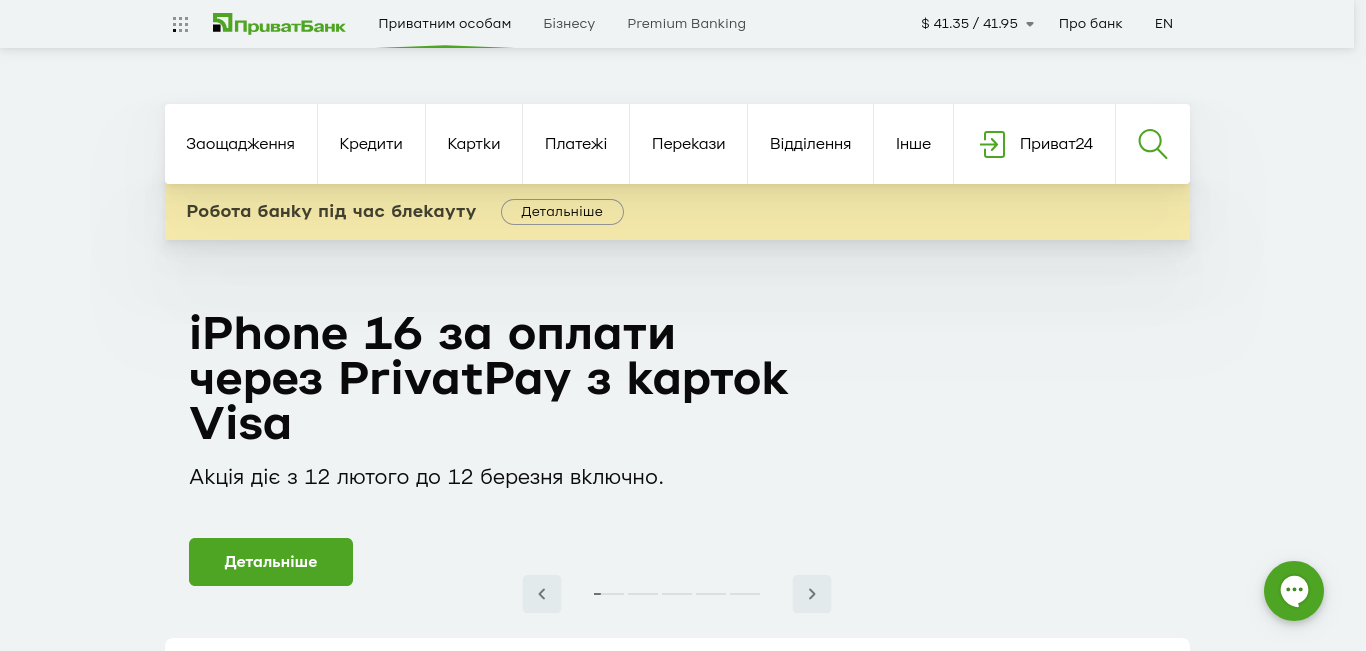1366x651 pixels.
Task: Click the Приват24 login arrow icon
Action: [x=992, y=144]
